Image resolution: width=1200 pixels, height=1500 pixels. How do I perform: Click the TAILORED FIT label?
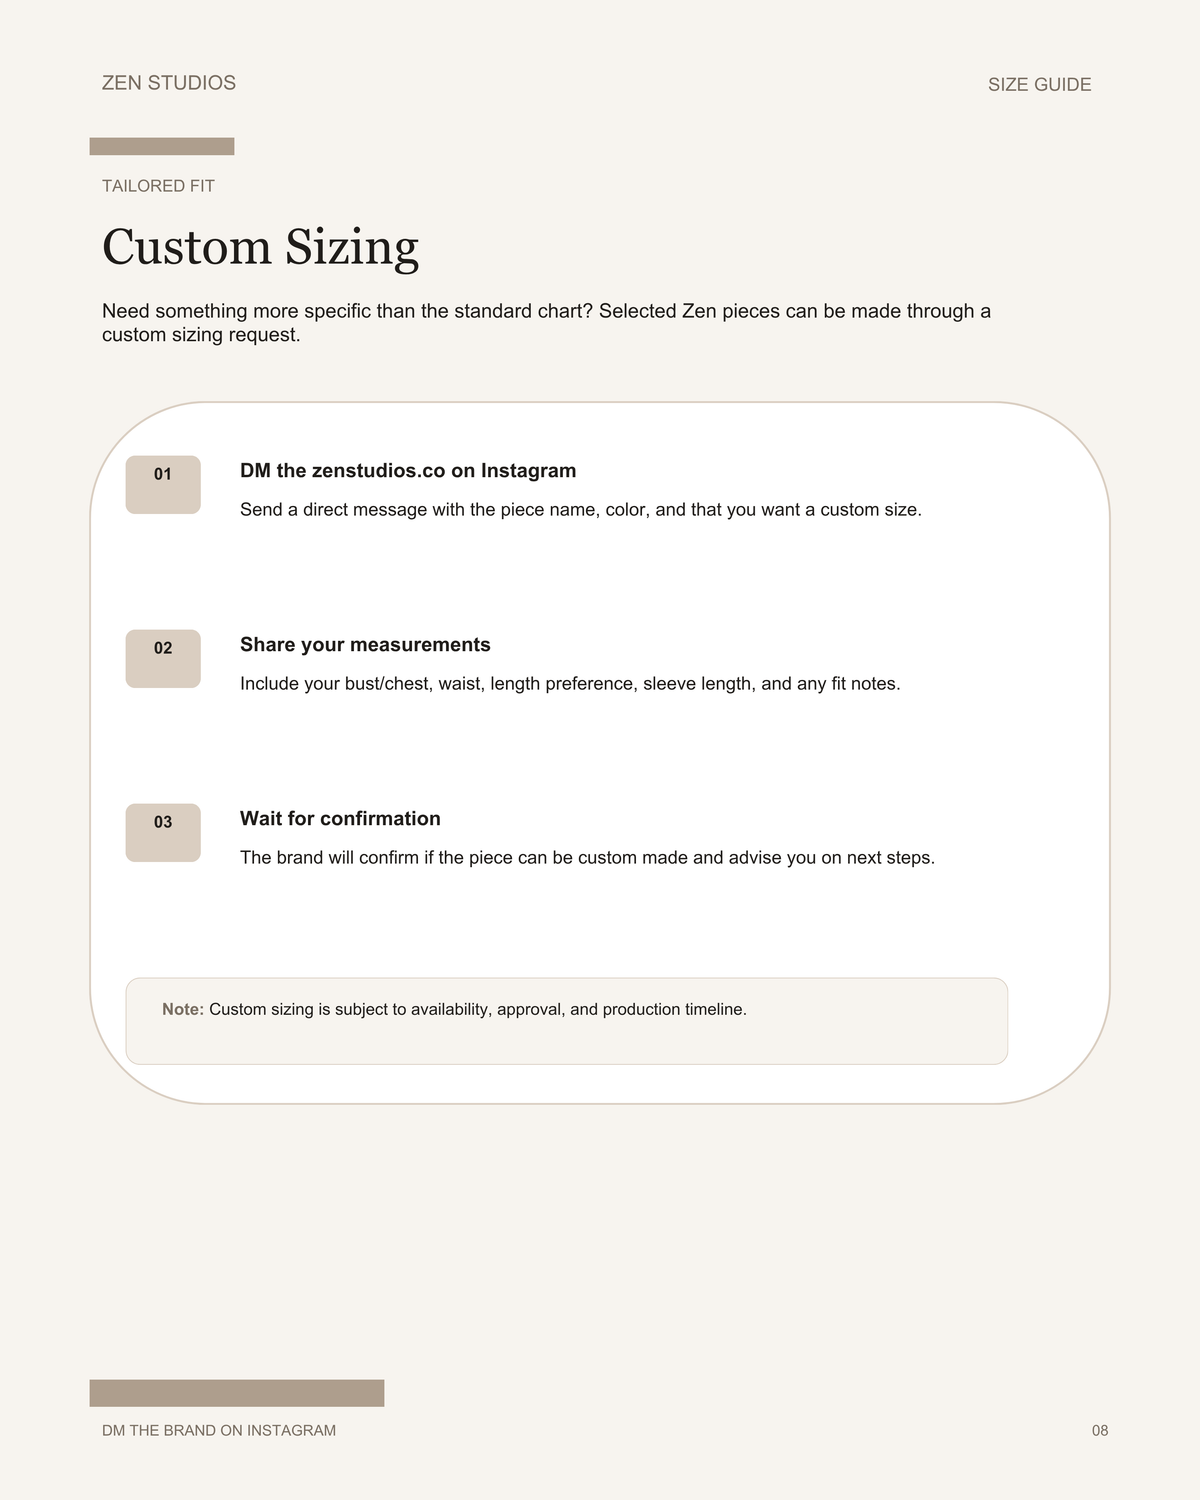[158, 186]
